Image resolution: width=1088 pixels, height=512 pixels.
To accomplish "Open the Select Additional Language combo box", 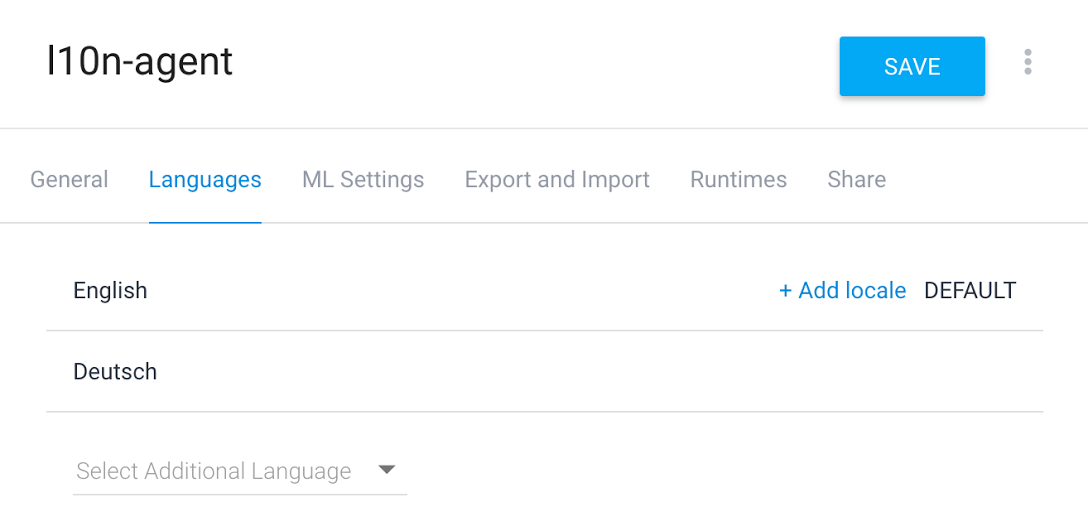I will click(240, 471).
